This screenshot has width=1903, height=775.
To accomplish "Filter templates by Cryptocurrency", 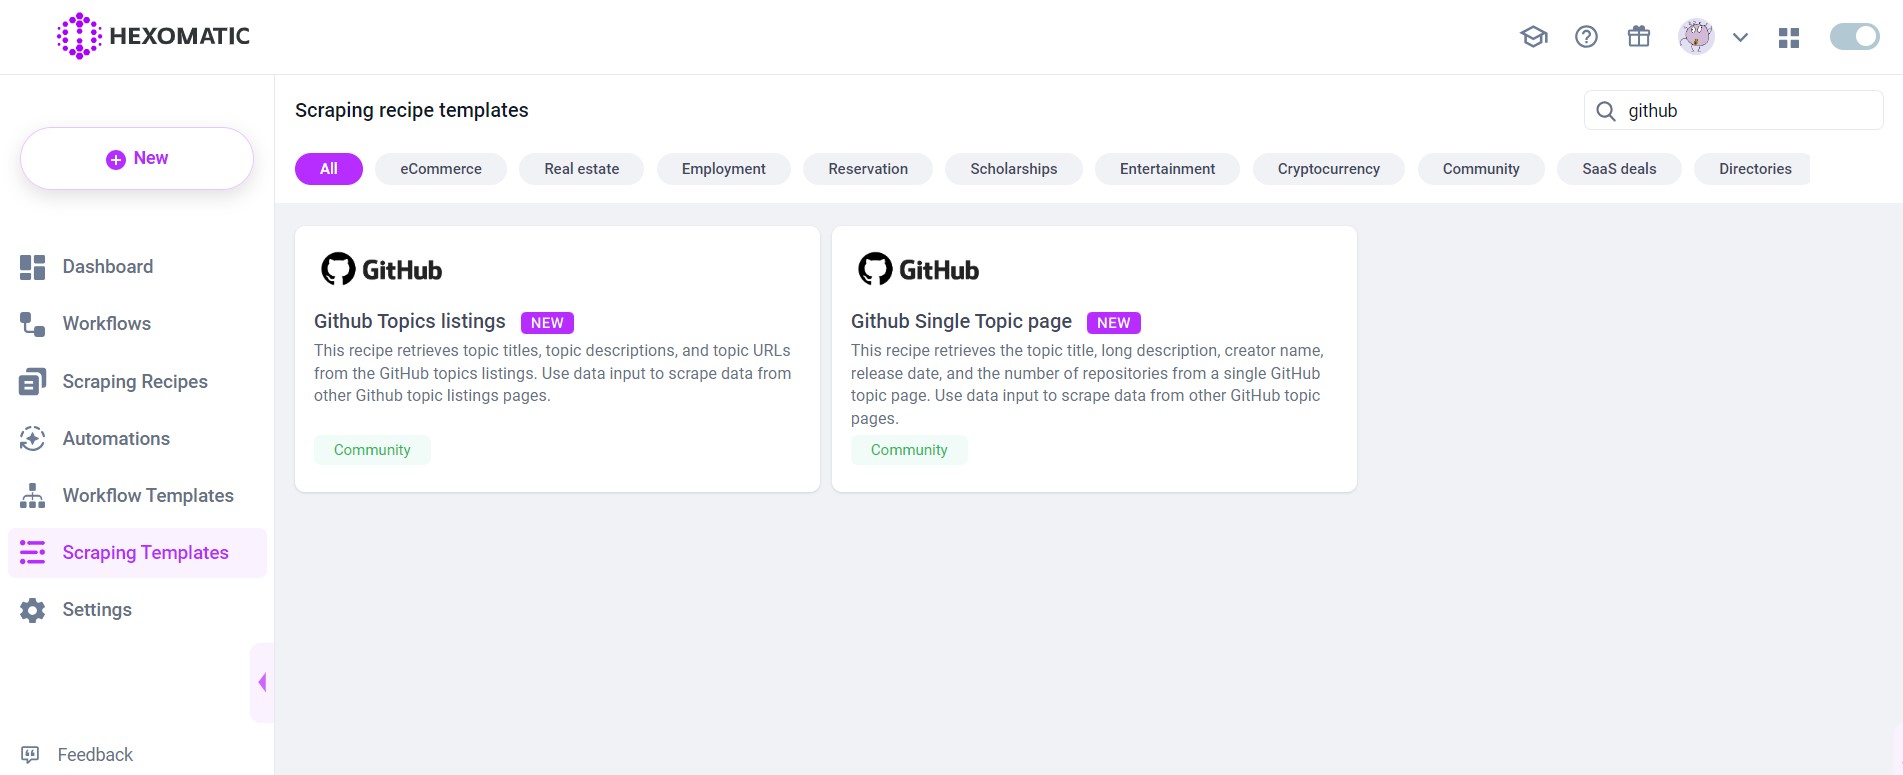I will [x=1328, y=169].
